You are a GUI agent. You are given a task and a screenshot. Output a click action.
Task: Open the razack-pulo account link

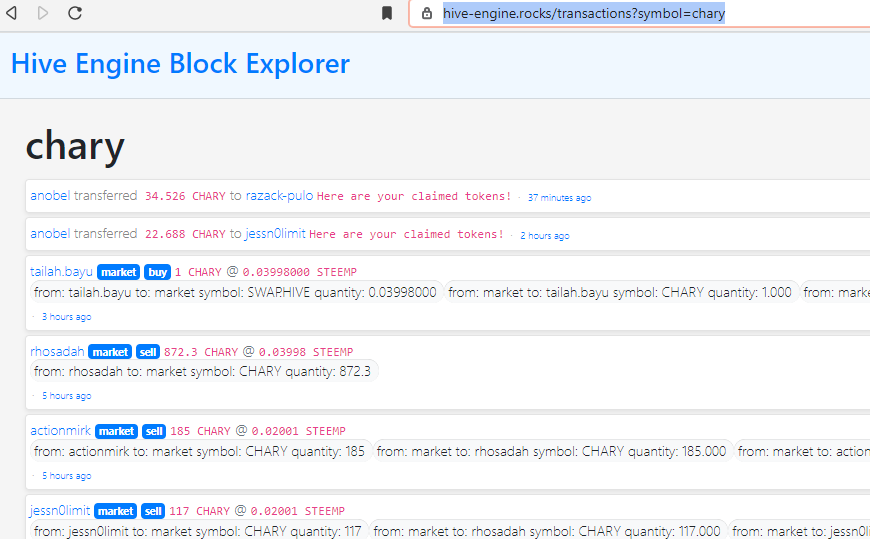(279, 195)
